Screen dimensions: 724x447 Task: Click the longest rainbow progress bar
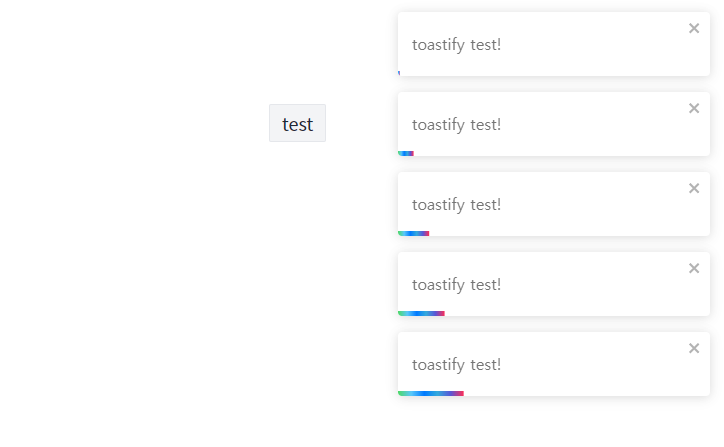tap(430, 393)
